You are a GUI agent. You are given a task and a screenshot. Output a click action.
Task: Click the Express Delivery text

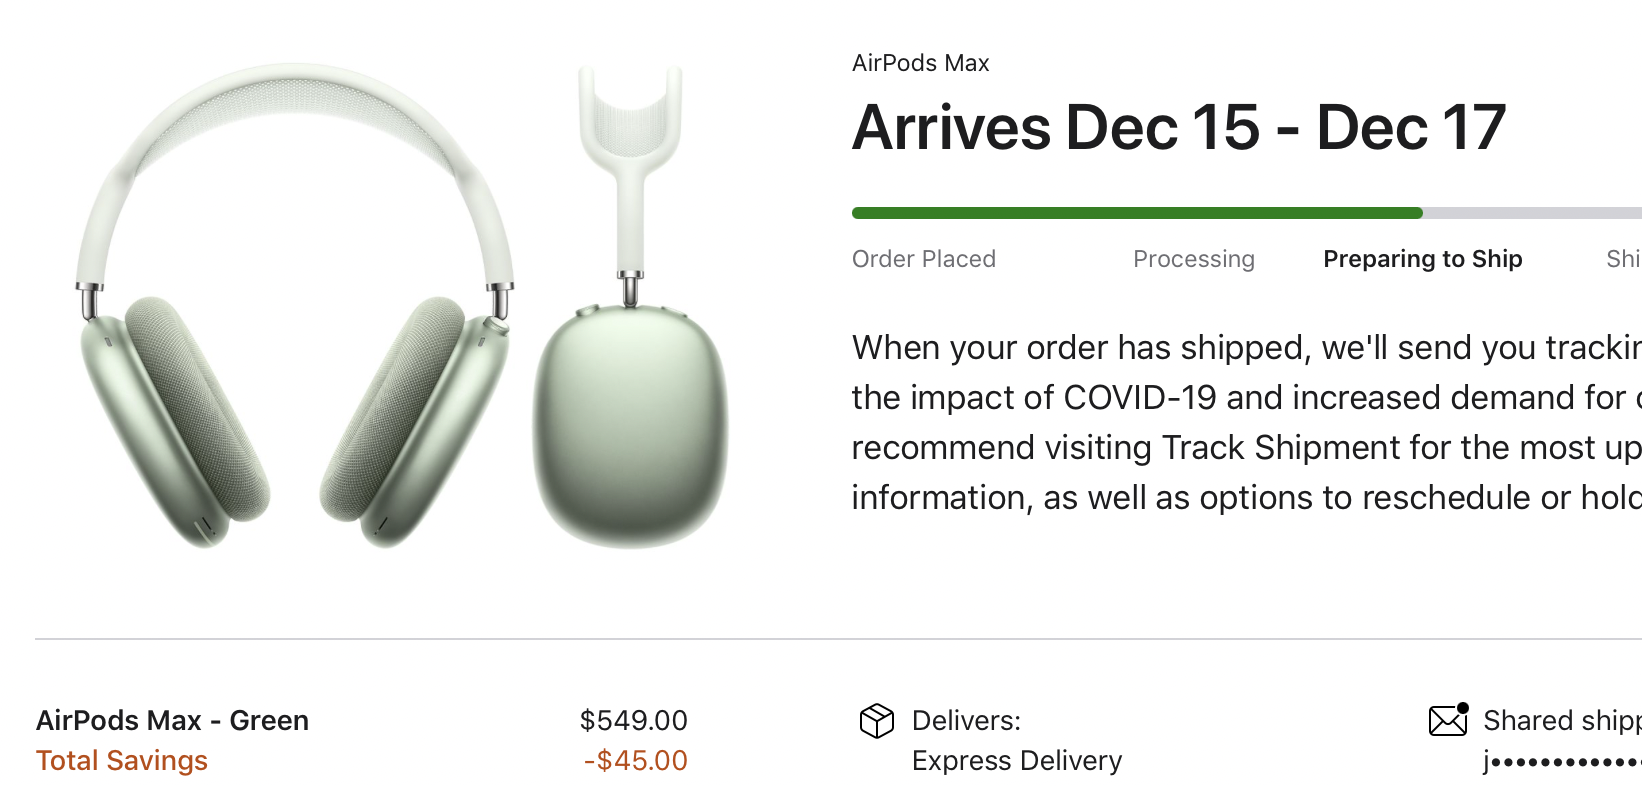tap(1016, 761)
